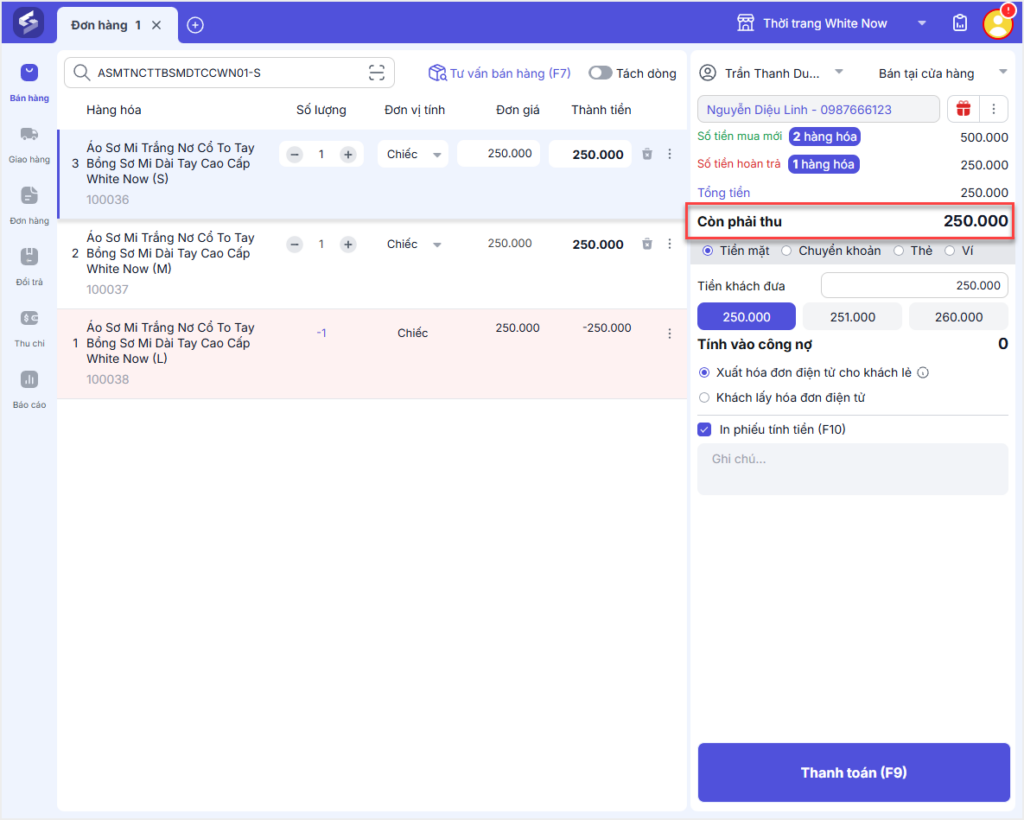This screenshot has width=1024, height=820.
Task: Click the Tổng tiền label
Action: coord(724,193)
